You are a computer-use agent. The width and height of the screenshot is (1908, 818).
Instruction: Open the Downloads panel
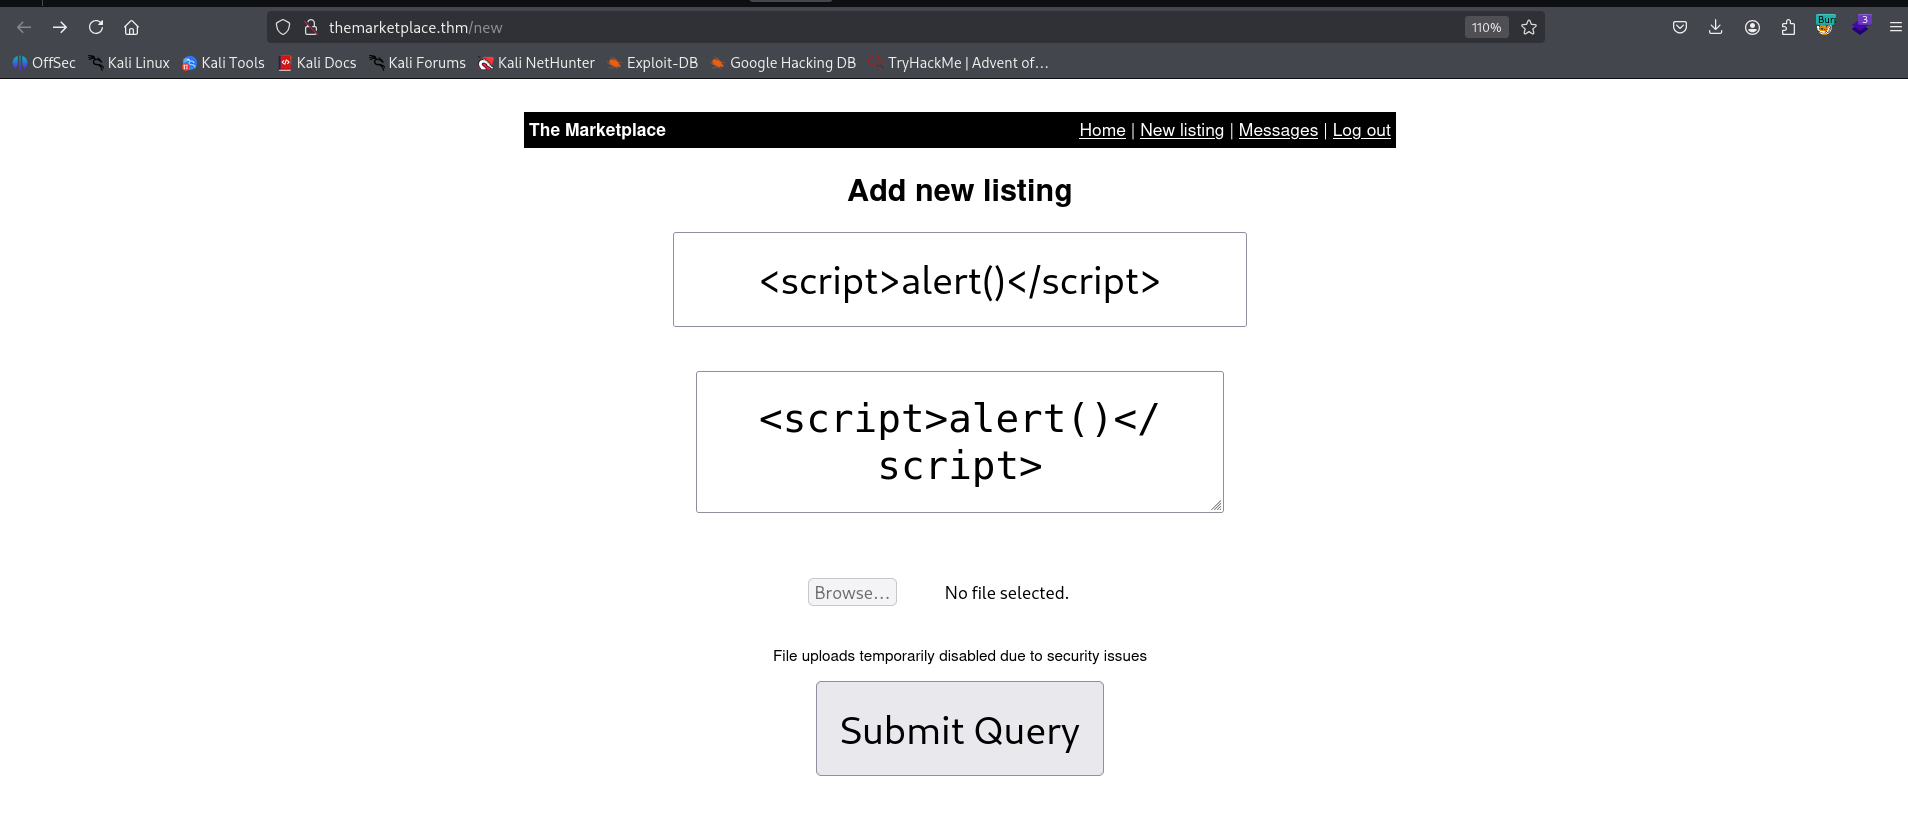[x=1716, y=27]
